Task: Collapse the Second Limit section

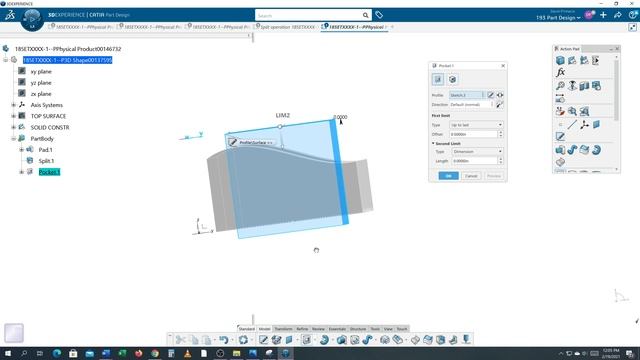Action: [x=433, y=144]
